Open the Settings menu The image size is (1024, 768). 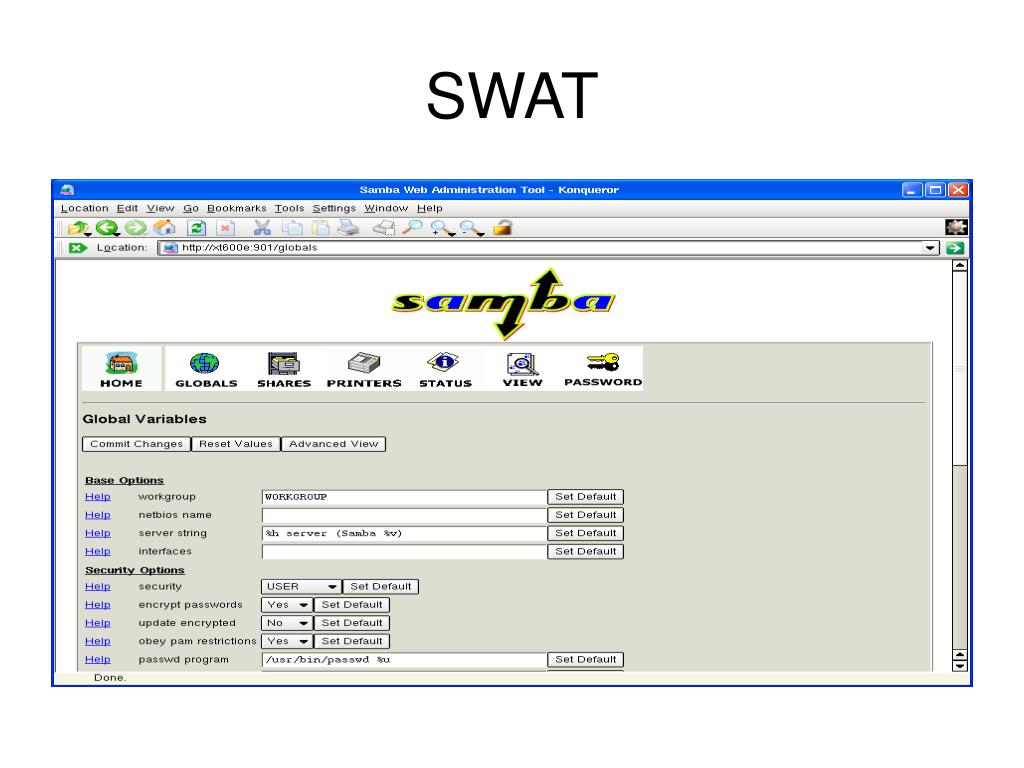pos(334,208)
